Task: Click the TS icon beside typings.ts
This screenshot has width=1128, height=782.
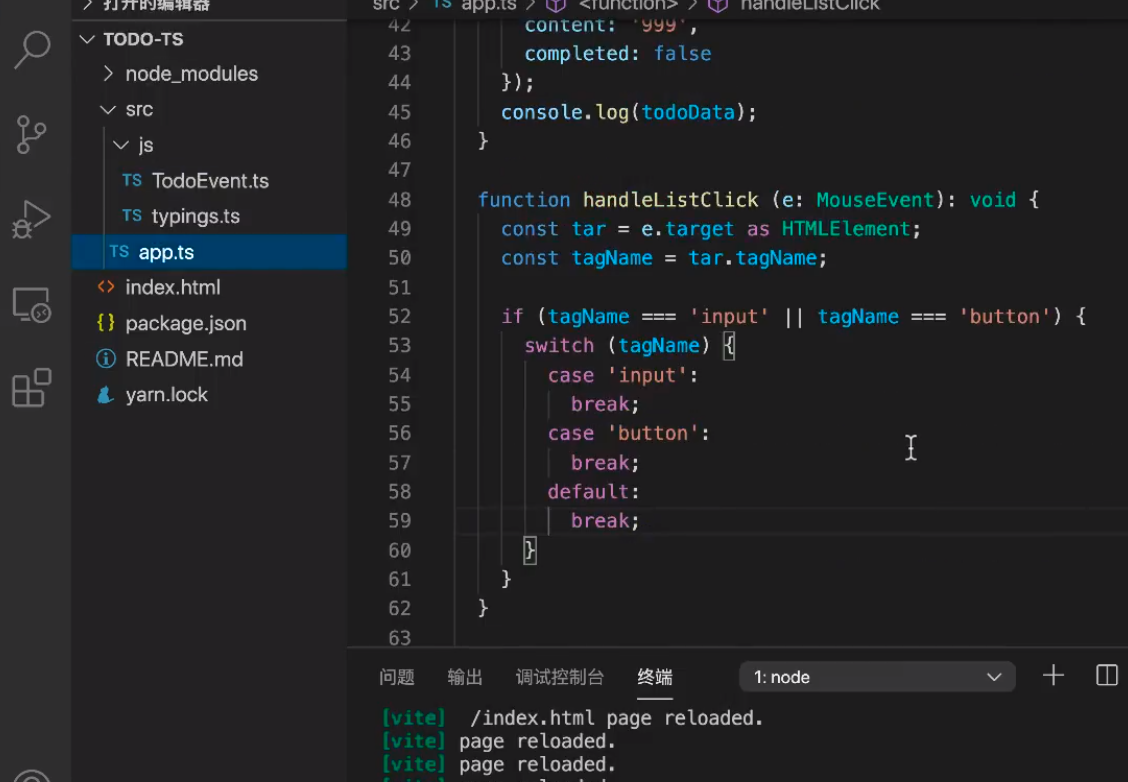Action: click(131, 216)
